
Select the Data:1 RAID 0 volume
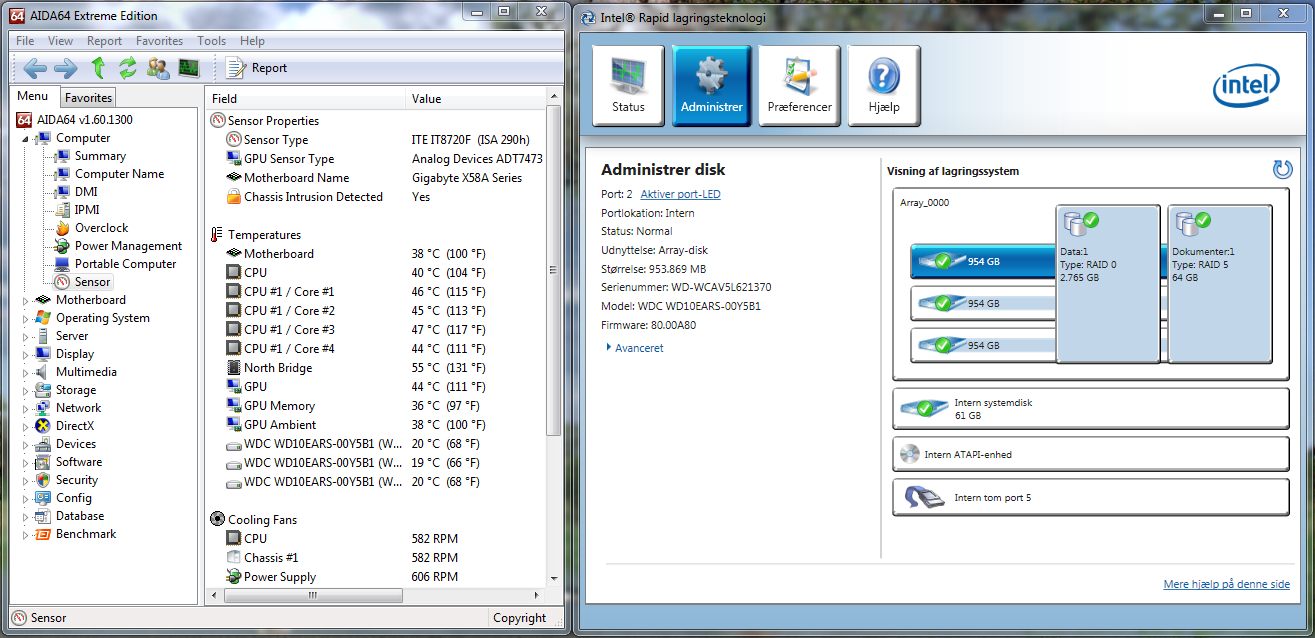1108,284
